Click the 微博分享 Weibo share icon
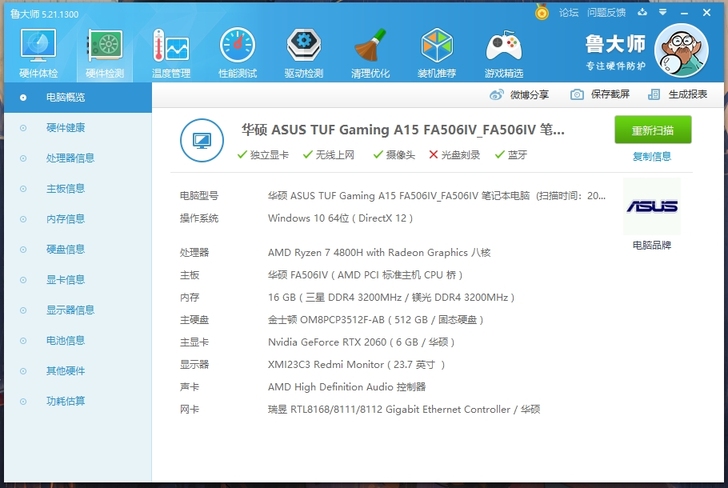The height and width of the screenshot is (488, 728). 497,94
